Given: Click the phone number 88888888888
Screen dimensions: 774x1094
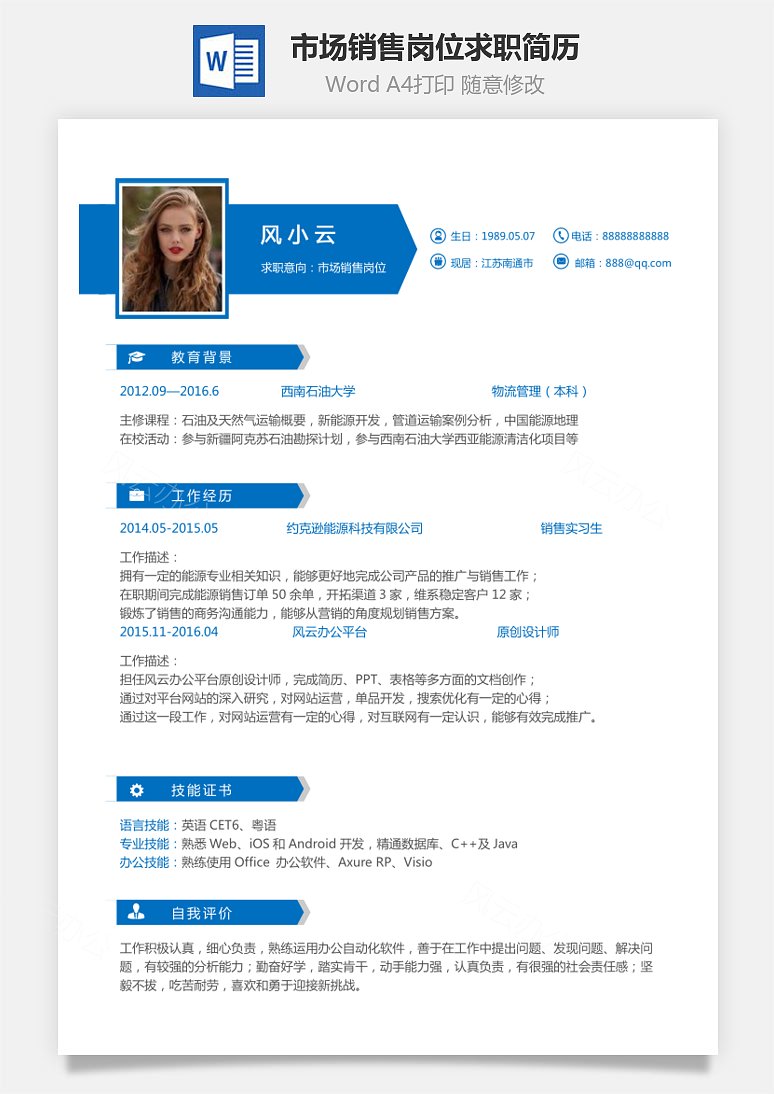Looking at the screenshot, I should click(x=635, y=237).
